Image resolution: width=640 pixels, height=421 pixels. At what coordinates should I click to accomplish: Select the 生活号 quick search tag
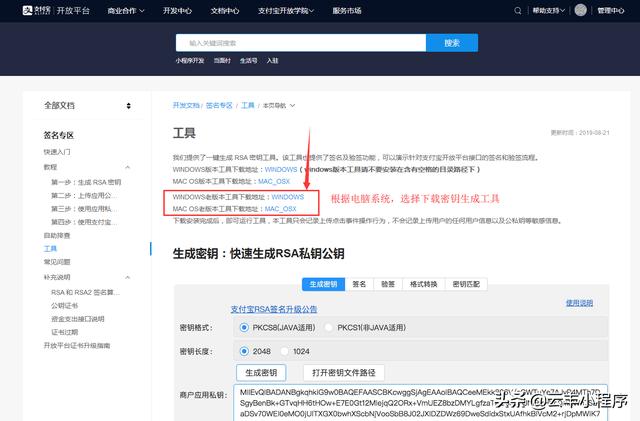tap(249, 60)
